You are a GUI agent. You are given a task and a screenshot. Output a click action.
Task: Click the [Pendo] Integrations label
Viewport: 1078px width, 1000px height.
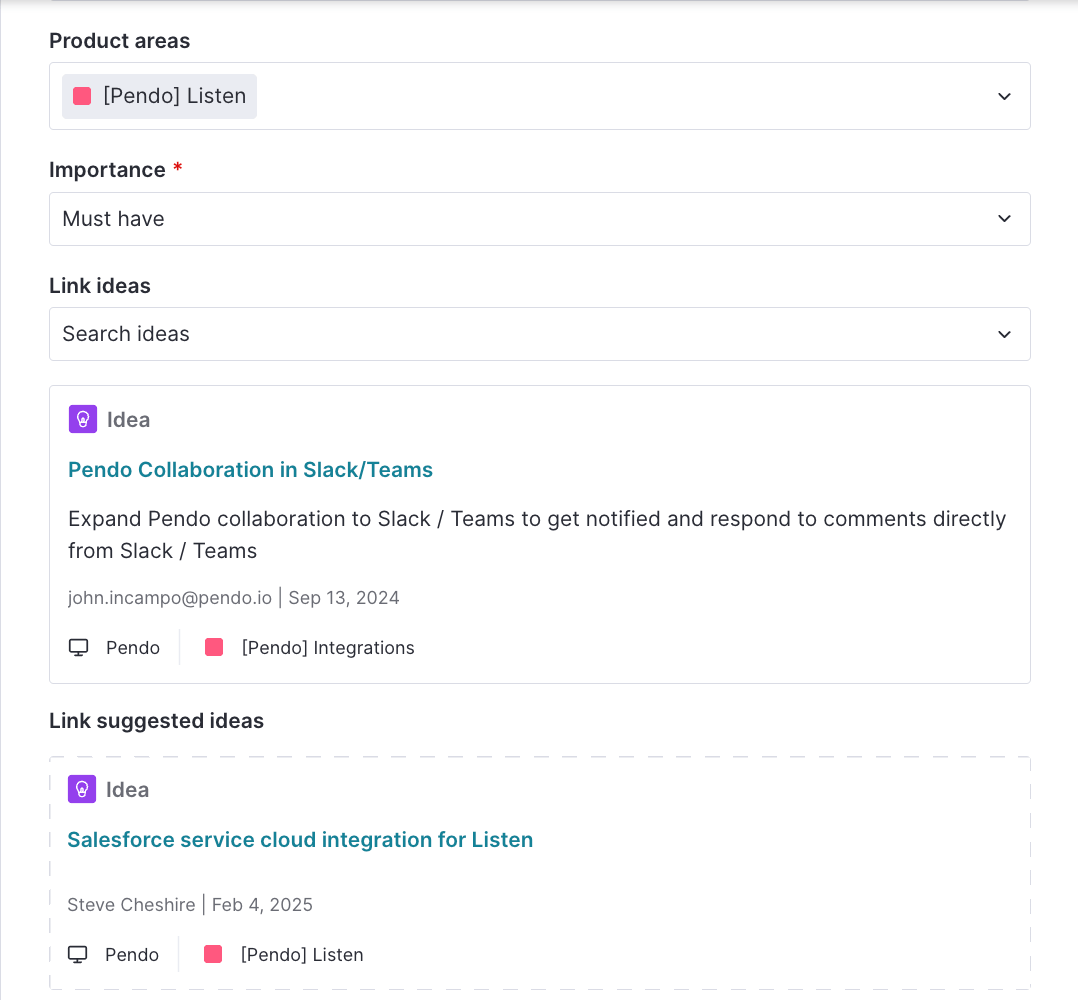click(x=328, y=647)
